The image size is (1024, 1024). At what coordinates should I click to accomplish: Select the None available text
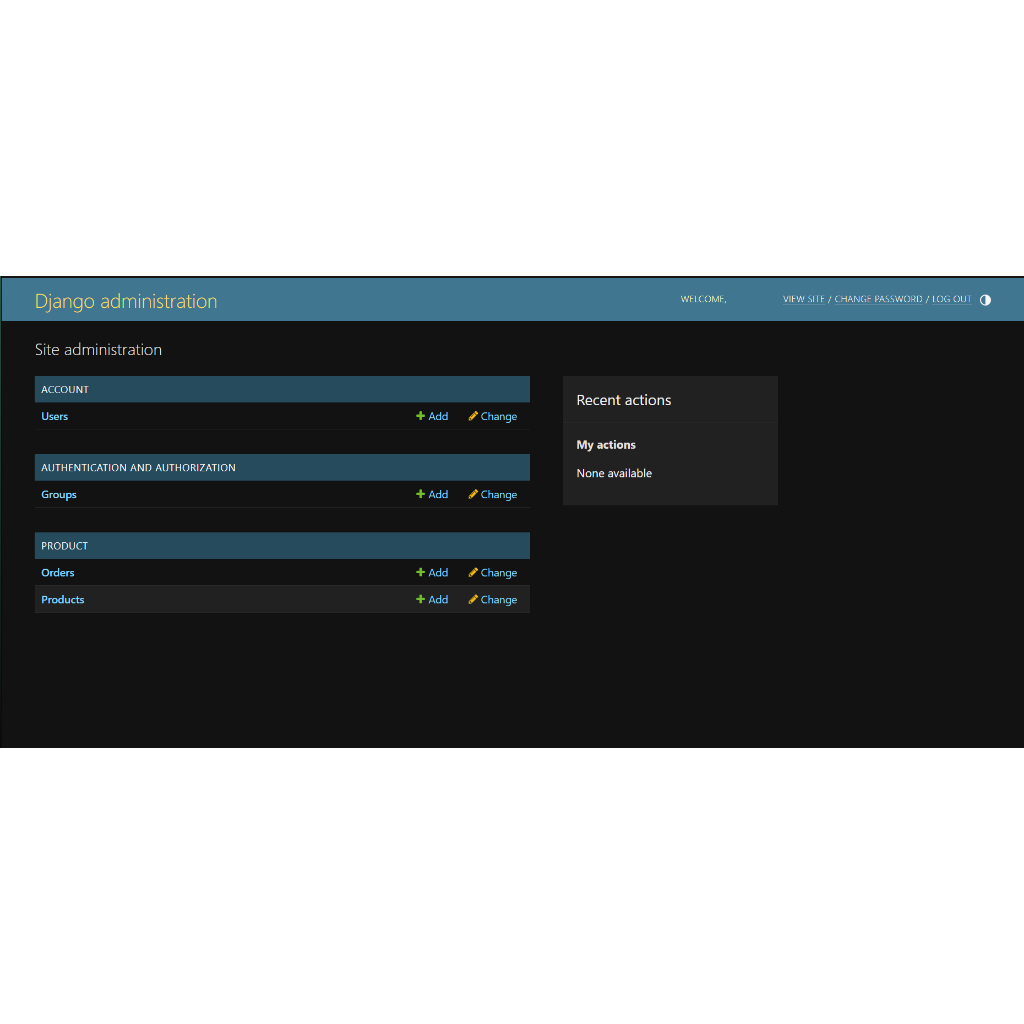coord(614,473)
